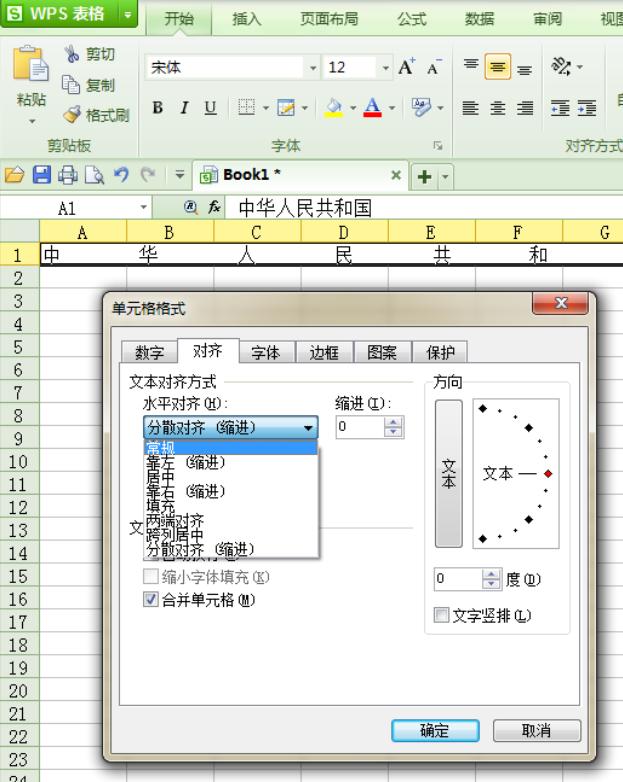The image size is (623, 782).
Task: Click the Open folder icon
Action: [14, 175]
